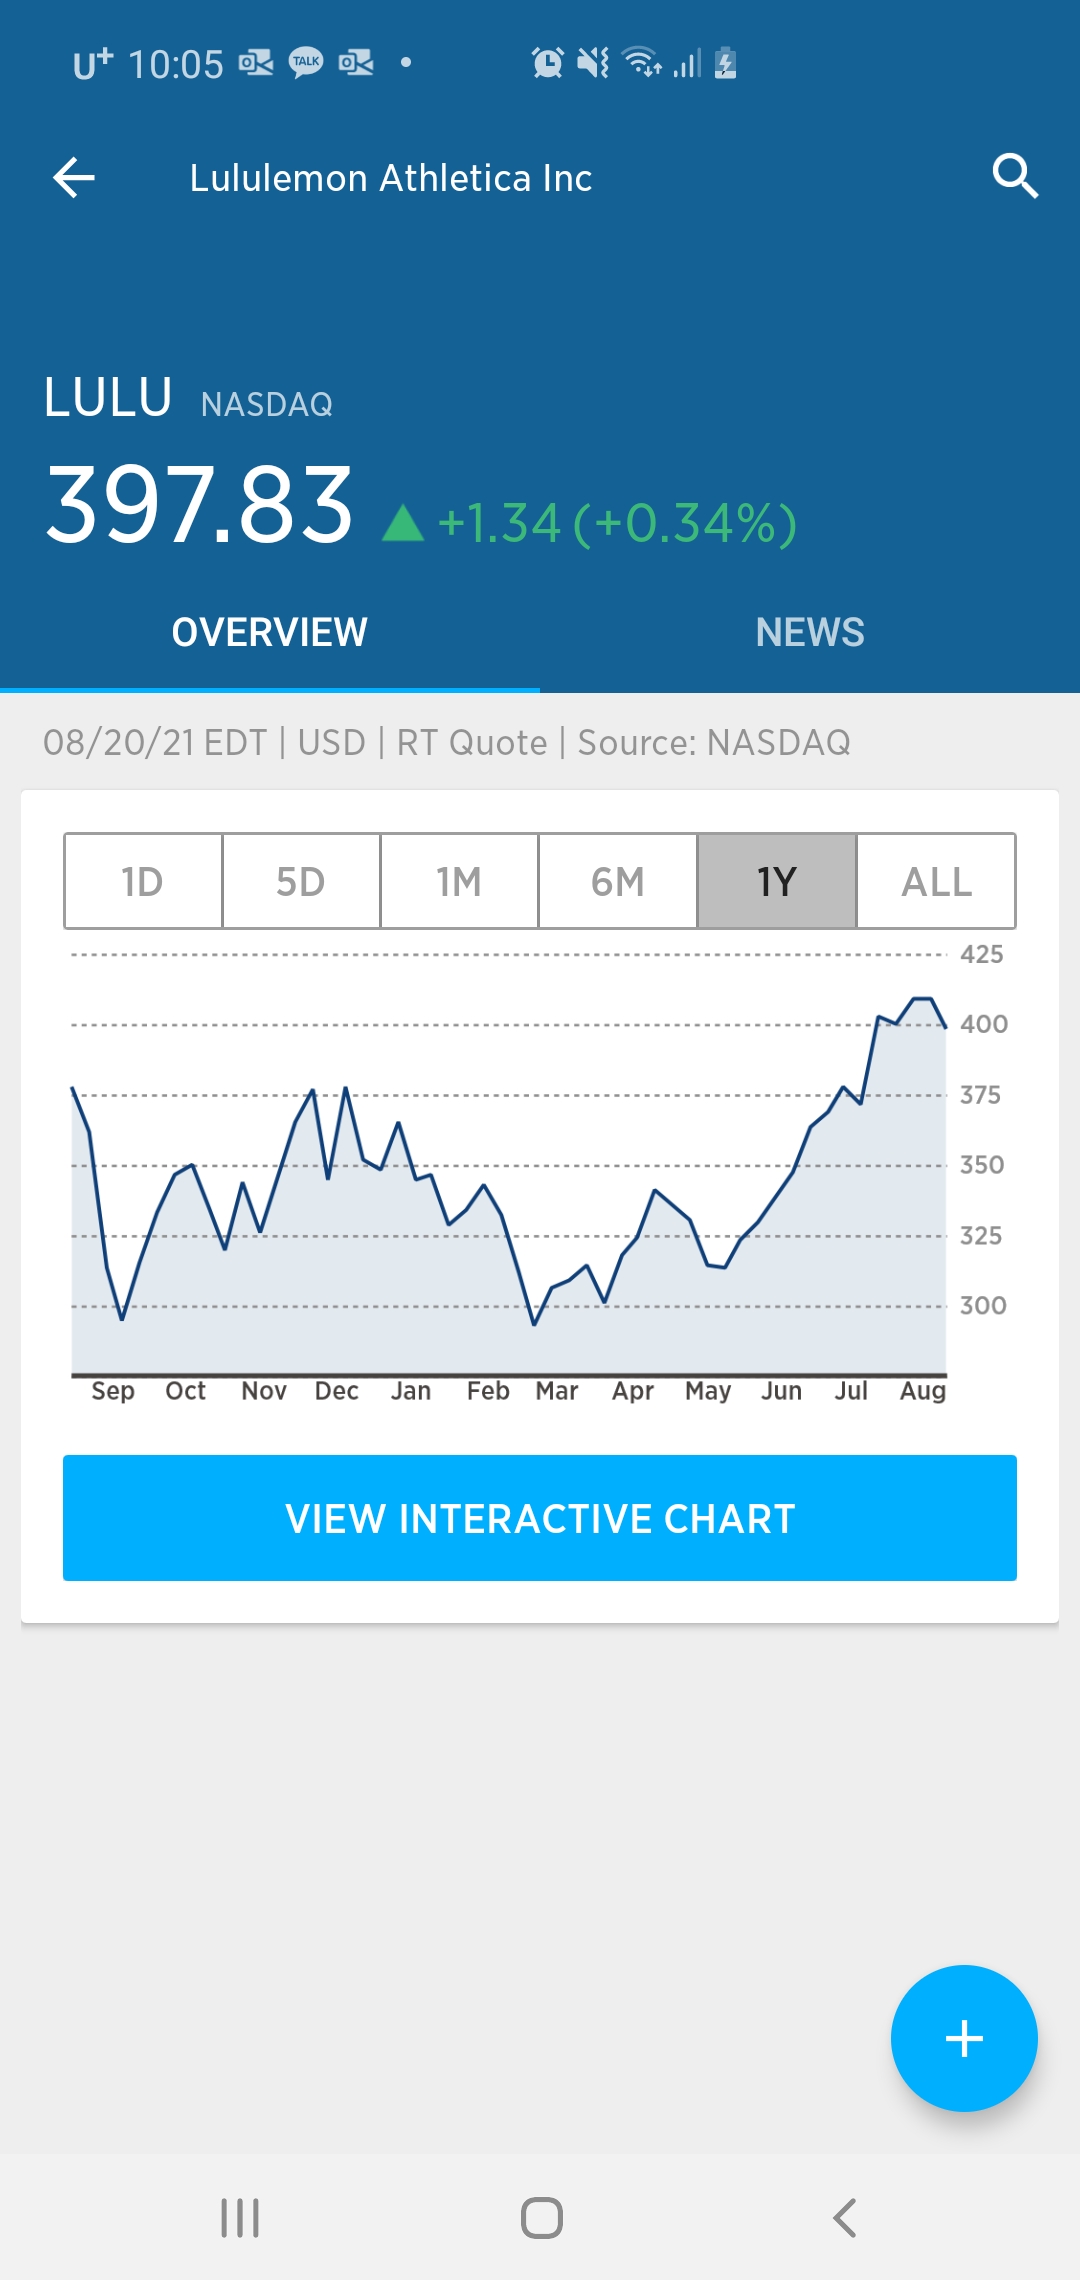Tap the alarm icon in status bar
The width and height of the screenshot is (1080, 2280).
[x=547, y=63]
